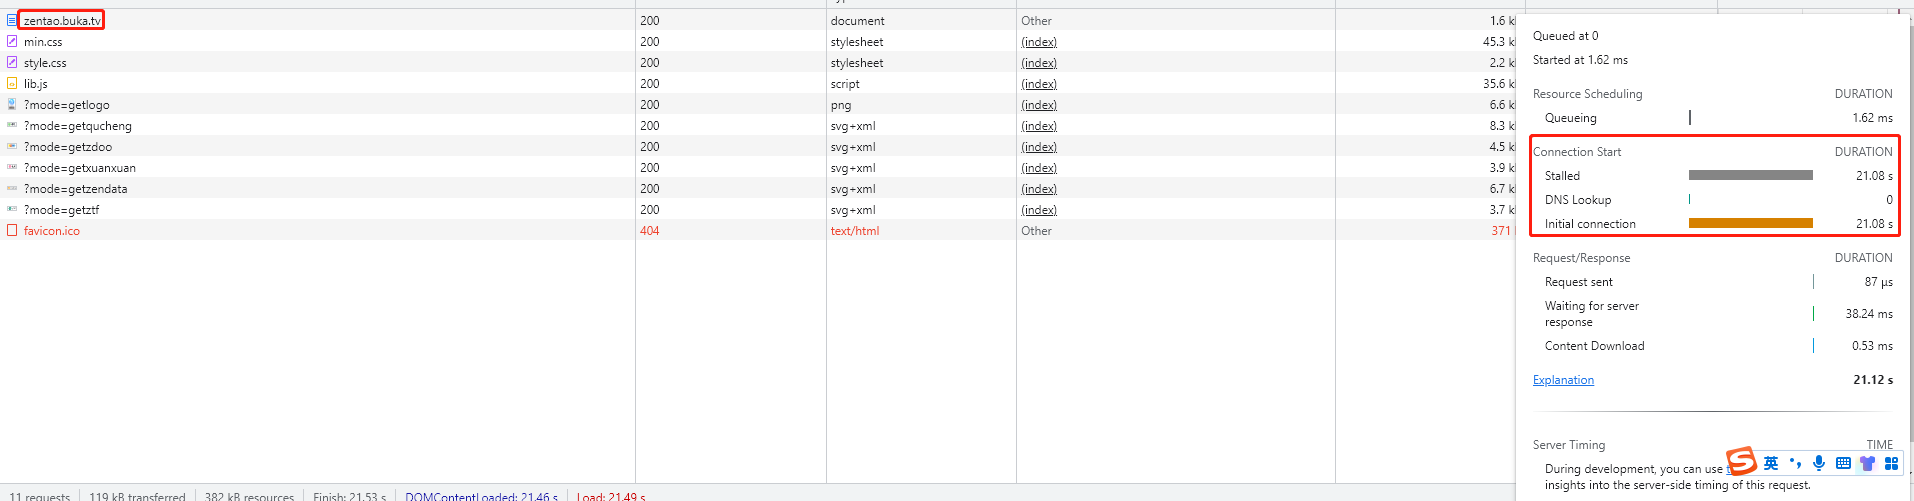Toggle the punctuation mode on the IME bar
Screen dimensions: 1914x501
[1795, 463]
